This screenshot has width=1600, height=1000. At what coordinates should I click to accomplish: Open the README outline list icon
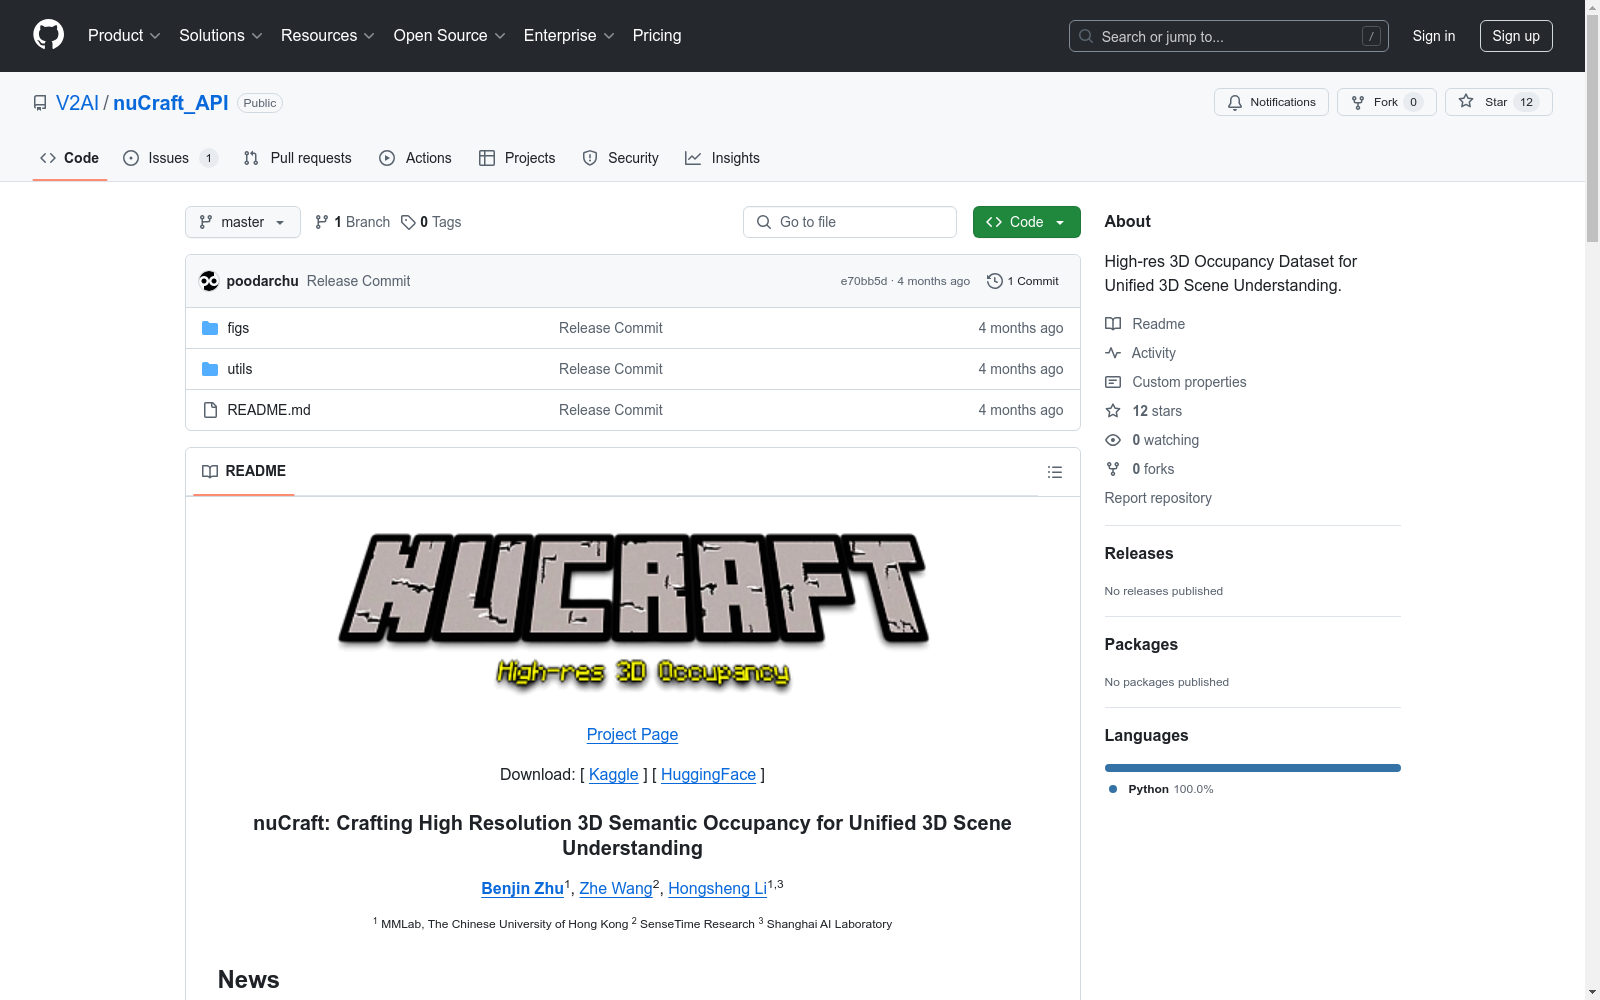point(1055,472)
